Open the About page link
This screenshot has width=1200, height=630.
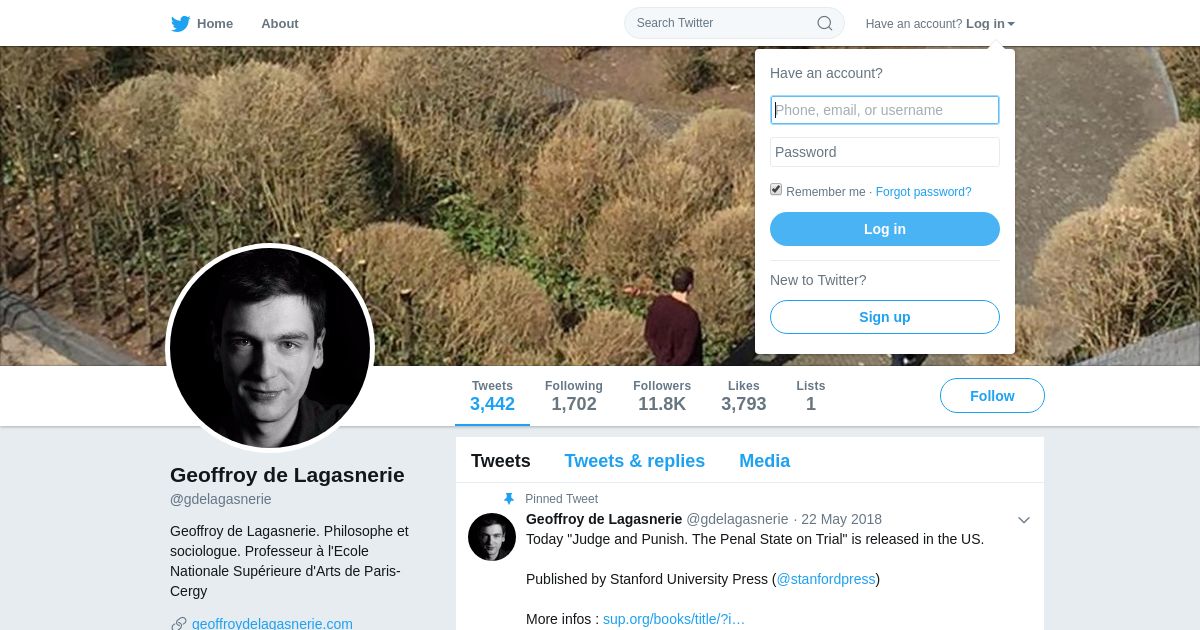coord(279,24)
